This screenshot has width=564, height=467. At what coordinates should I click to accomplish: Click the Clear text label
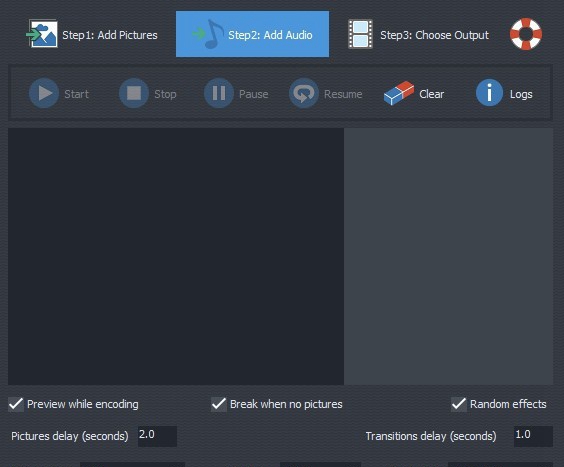coord(432,94)
